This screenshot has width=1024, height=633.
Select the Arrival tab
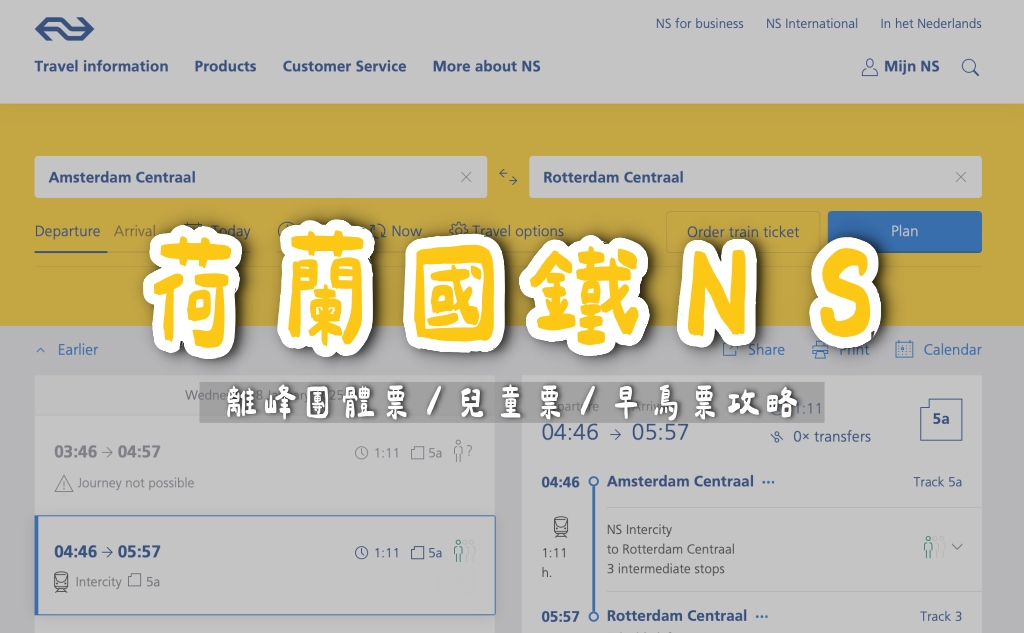(135, 231)
